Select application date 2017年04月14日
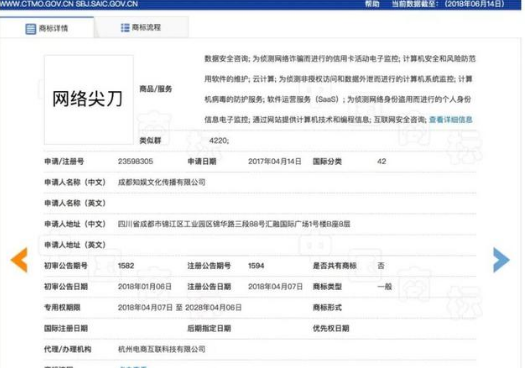This screenshot has height=368, width=525. (x=275, y=161)
